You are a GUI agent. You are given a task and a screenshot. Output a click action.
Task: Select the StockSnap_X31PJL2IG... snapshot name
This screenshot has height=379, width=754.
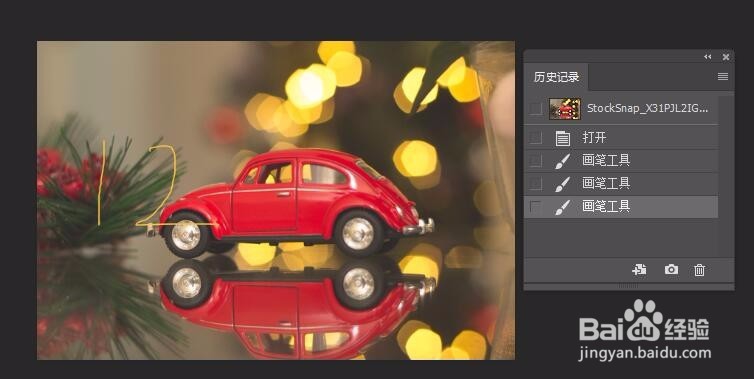tap(647, 108)
